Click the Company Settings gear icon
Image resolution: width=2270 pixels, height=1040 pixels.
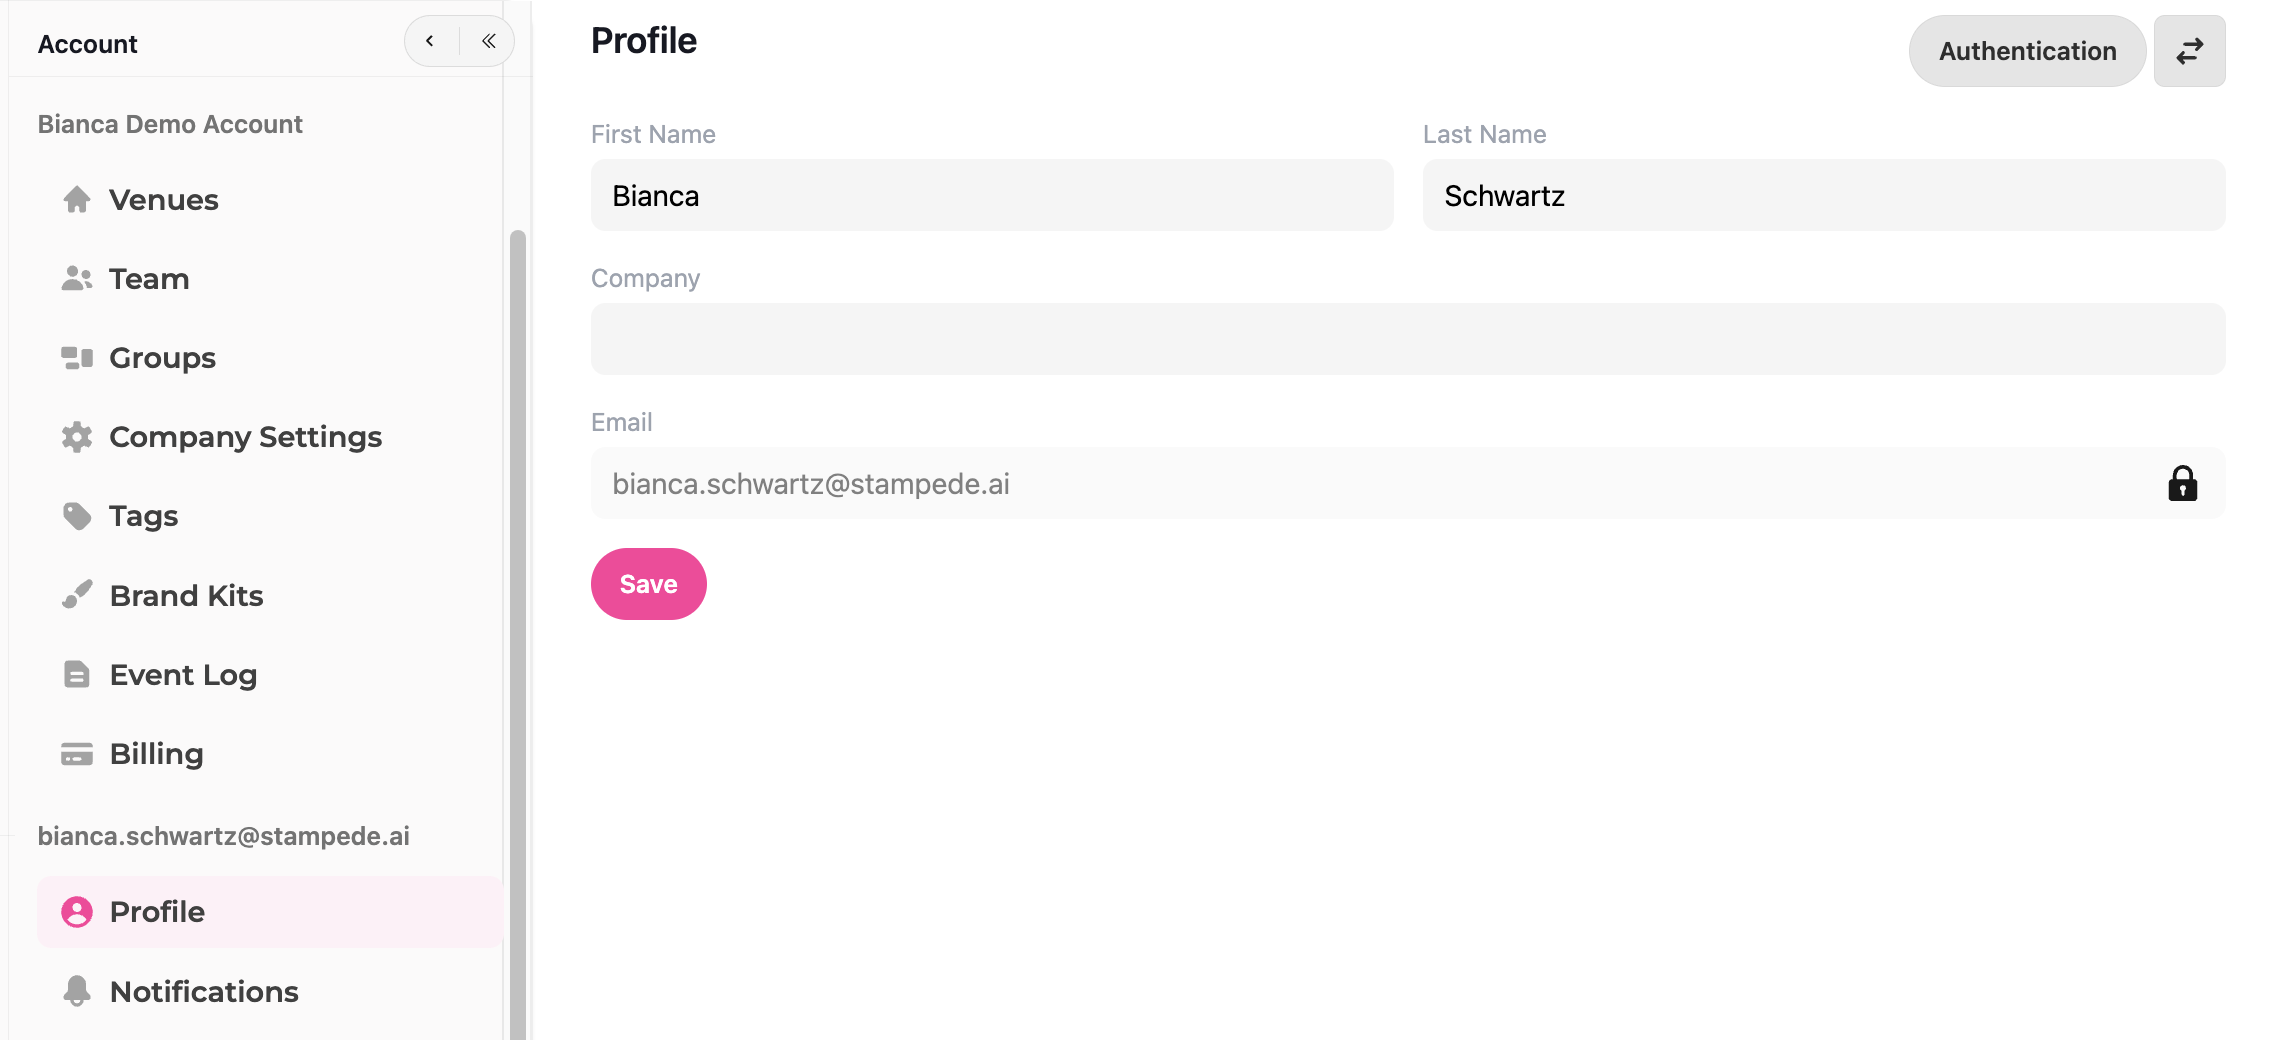[77, 437]
